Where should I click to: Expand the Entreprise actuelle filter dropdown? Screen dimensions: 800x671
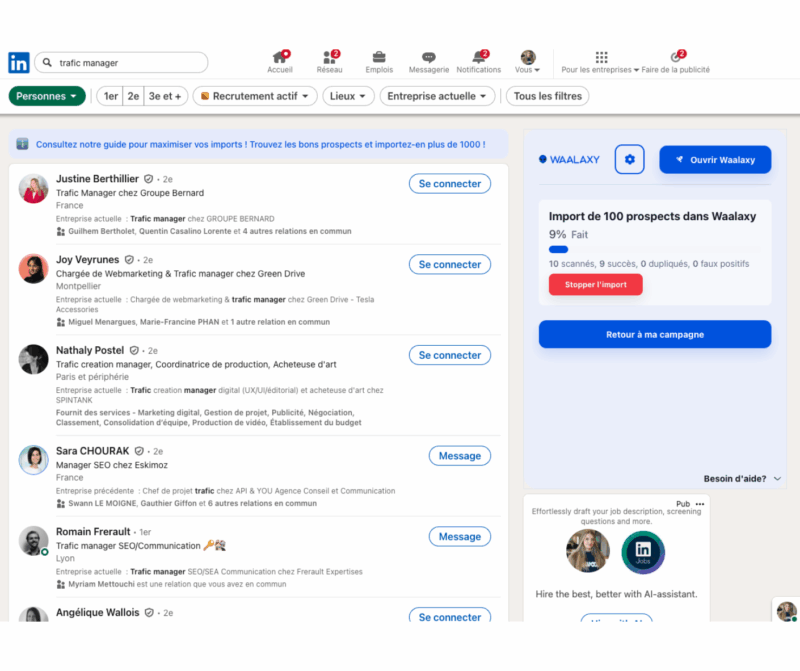438,96
